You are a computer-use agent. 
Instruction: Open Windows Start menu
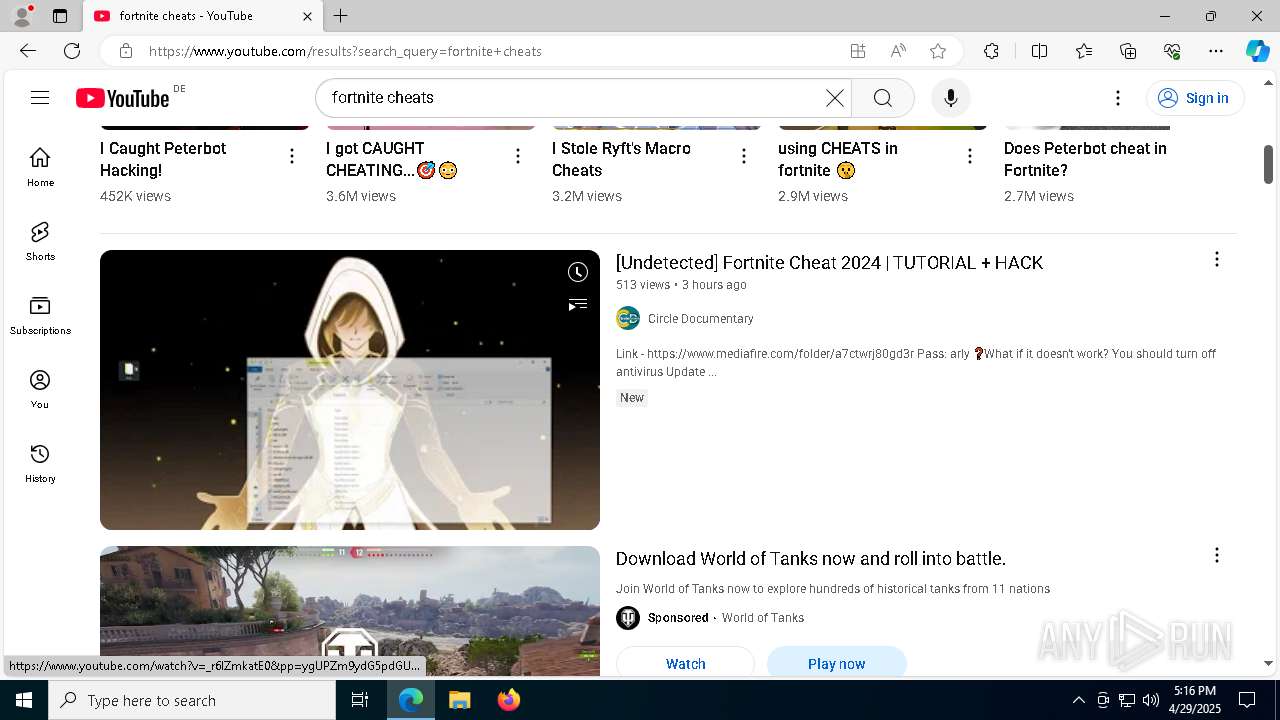pos(24,700)
